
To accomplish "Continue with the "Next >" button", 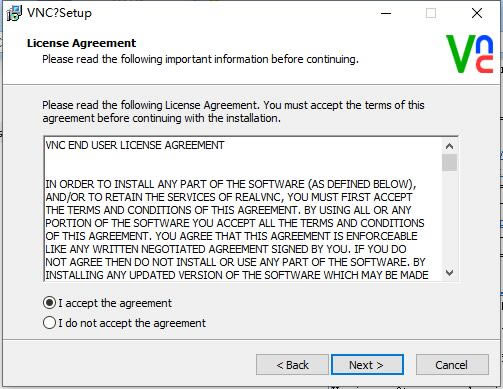I will click(367, 365).
